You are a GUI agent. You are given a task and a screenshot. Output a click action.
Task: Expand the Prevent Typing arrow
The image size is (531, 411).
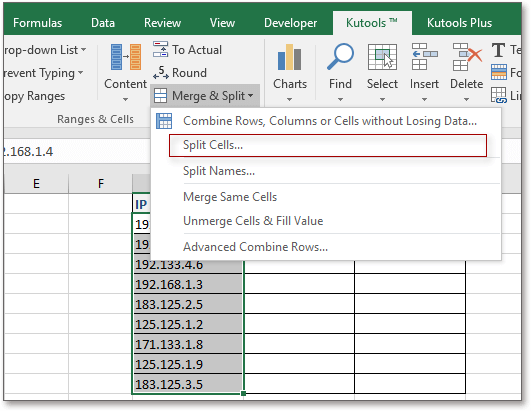[x=80, y=72]
